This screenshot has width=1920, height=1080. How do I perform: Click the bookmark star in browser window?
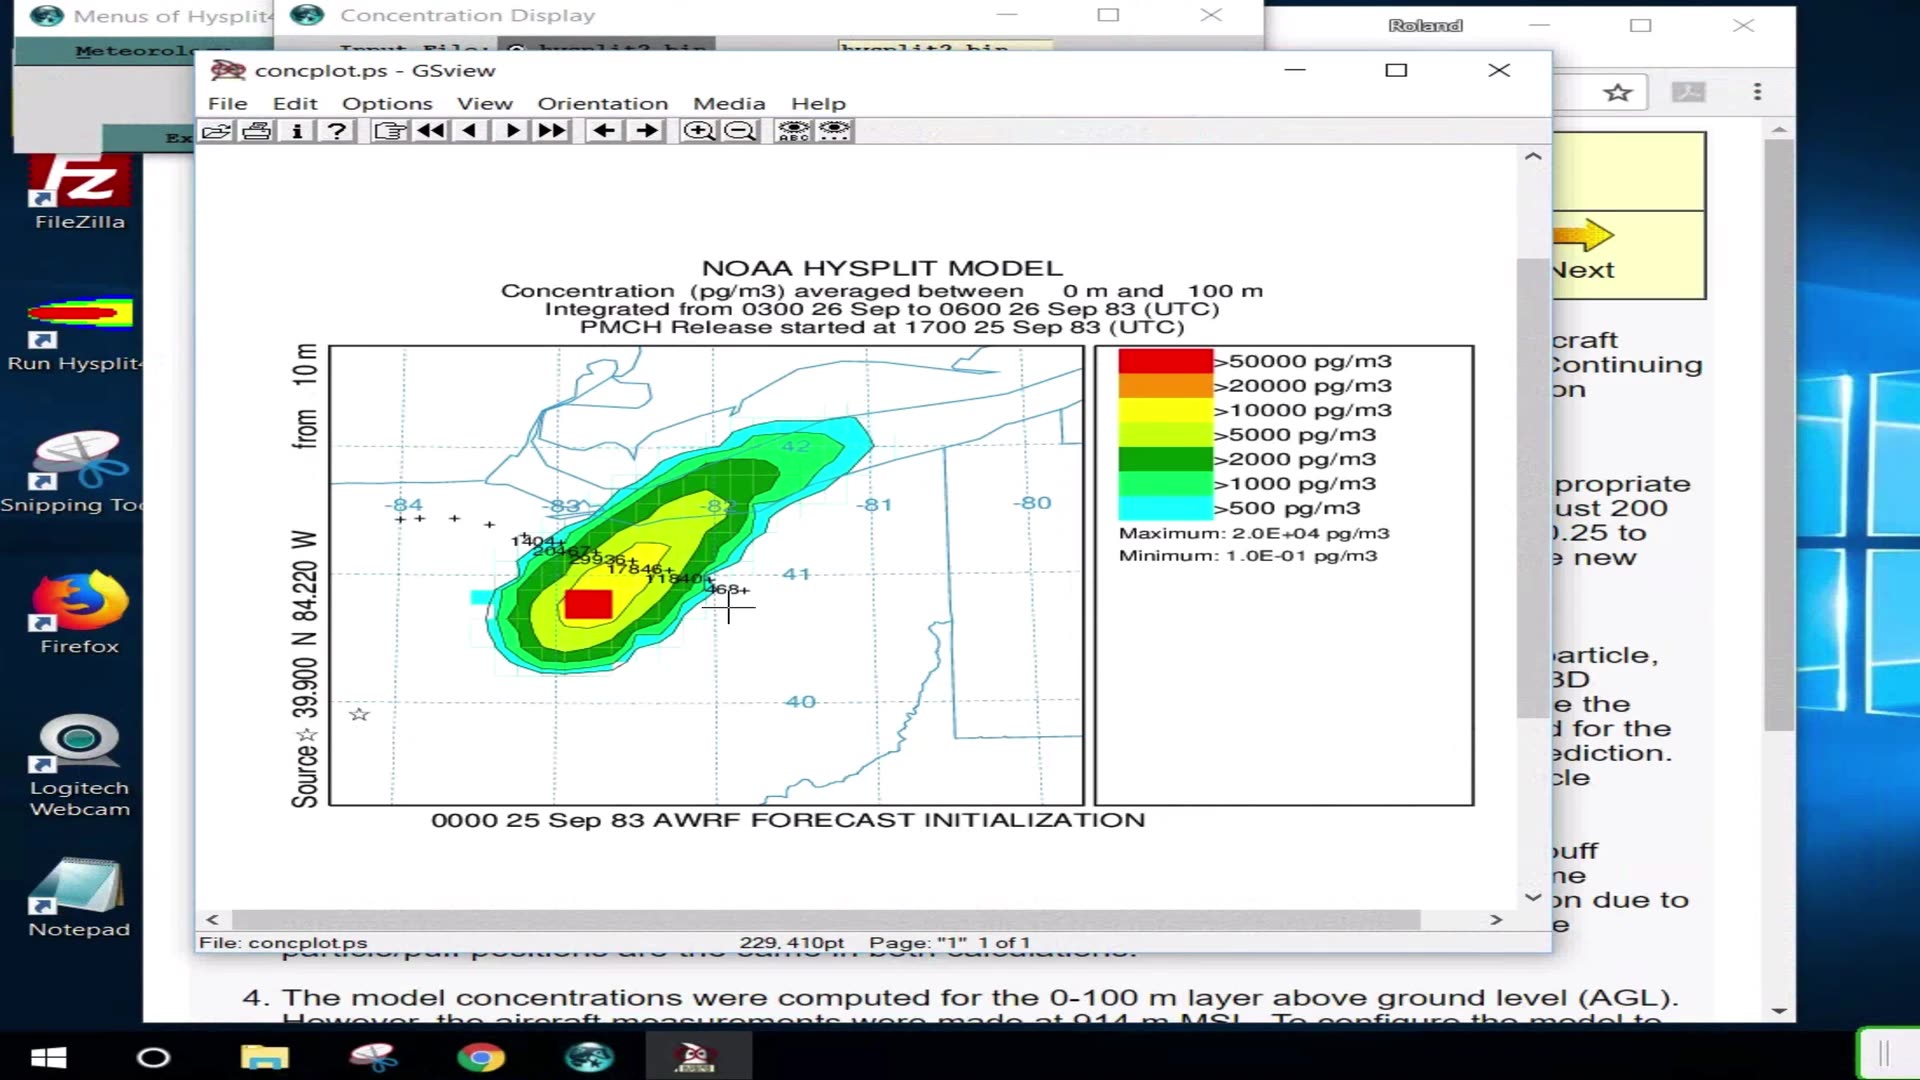1617,93
